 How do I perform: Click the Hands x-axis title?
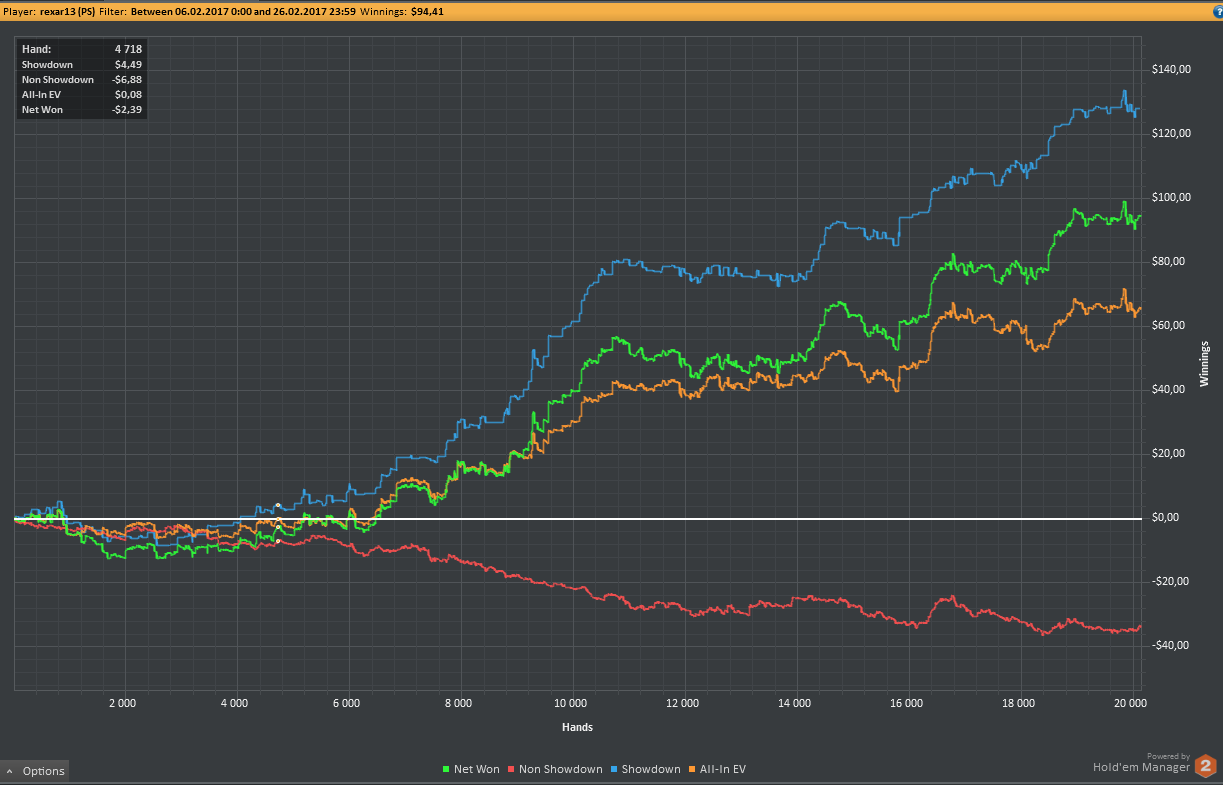click(x=577, y=728)
